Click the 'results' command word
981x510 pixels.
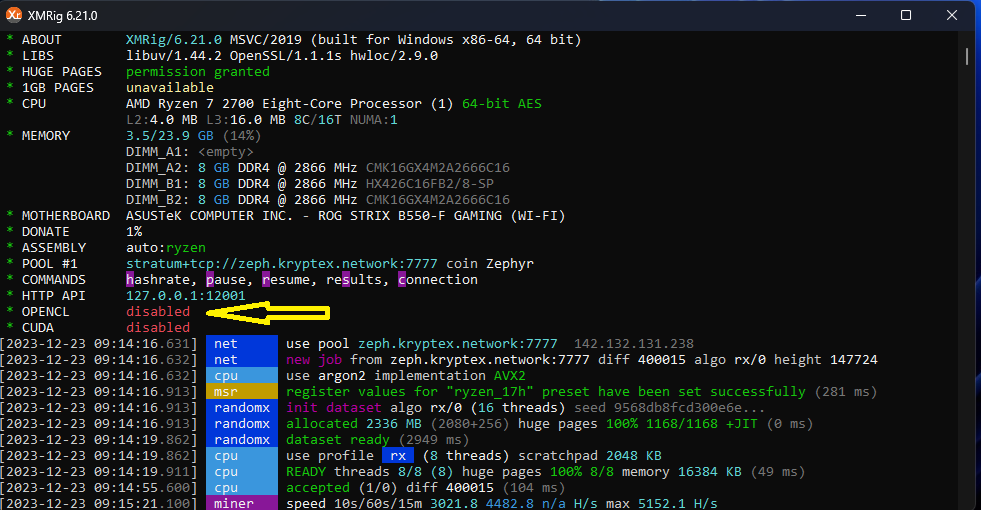coord(353,280)
